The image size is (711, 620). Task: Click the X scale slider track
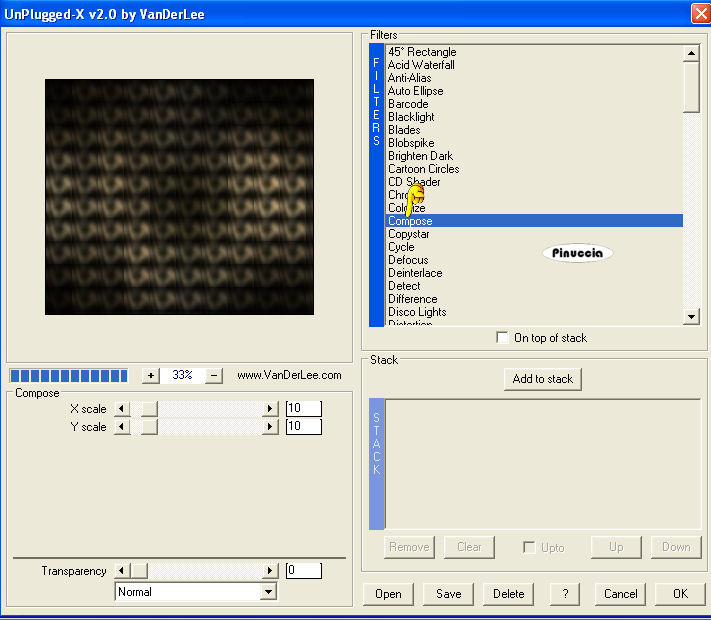point(210,409)
